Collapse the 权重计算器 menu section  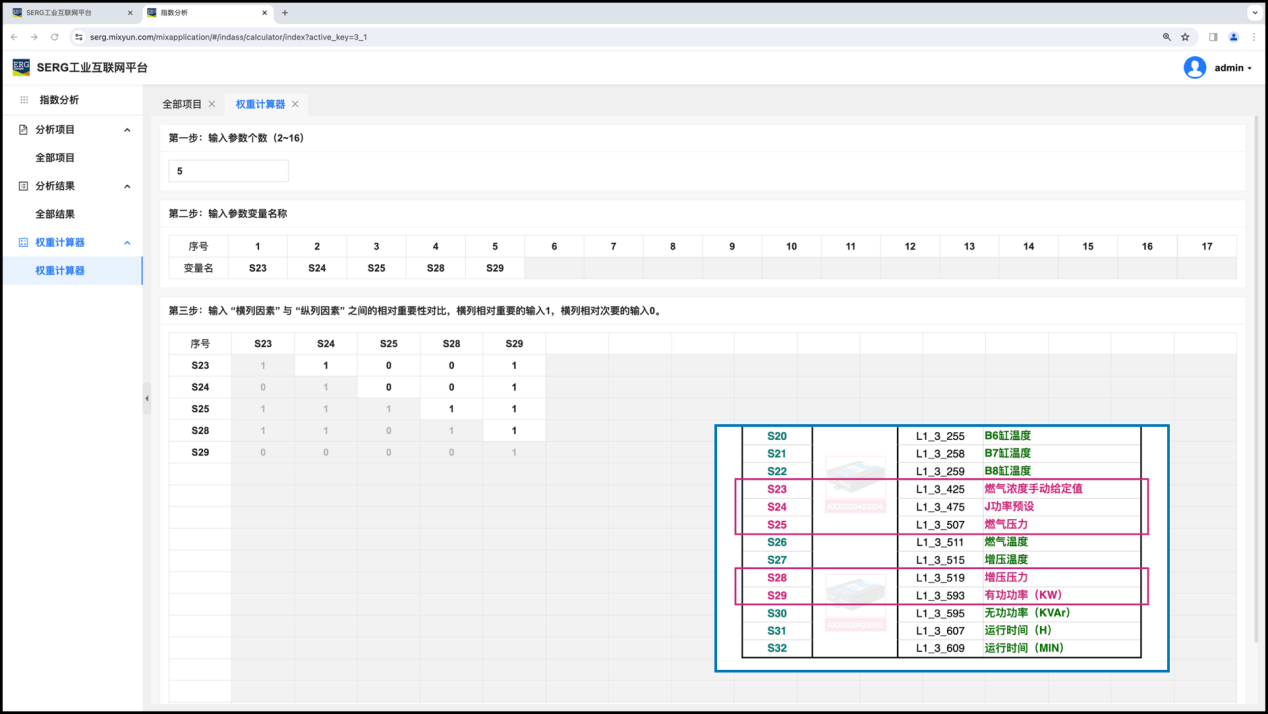[127, 243]
